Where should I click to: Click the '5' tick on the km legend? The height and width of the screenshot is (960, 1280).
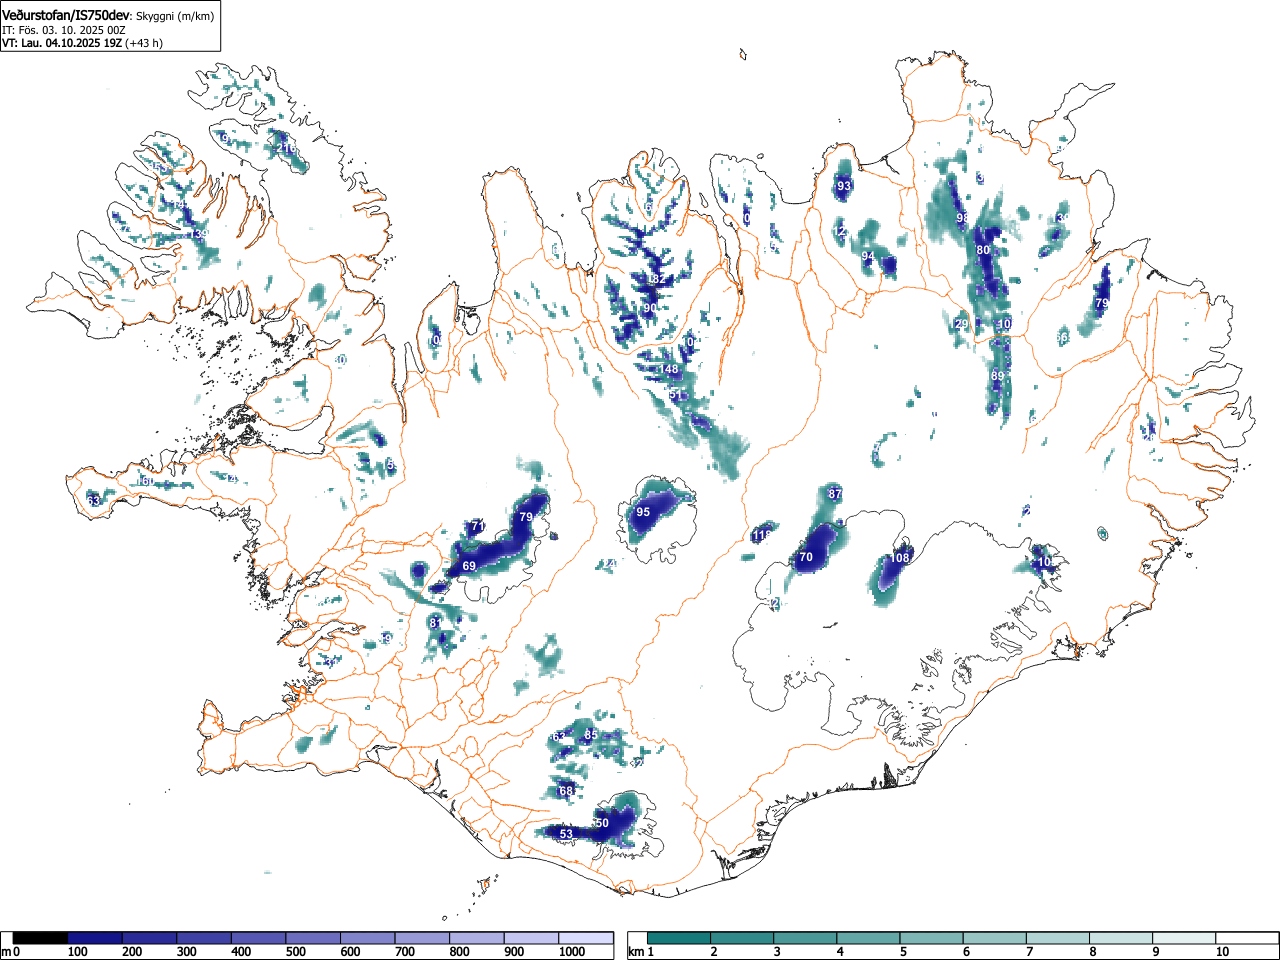coord(902,952)
